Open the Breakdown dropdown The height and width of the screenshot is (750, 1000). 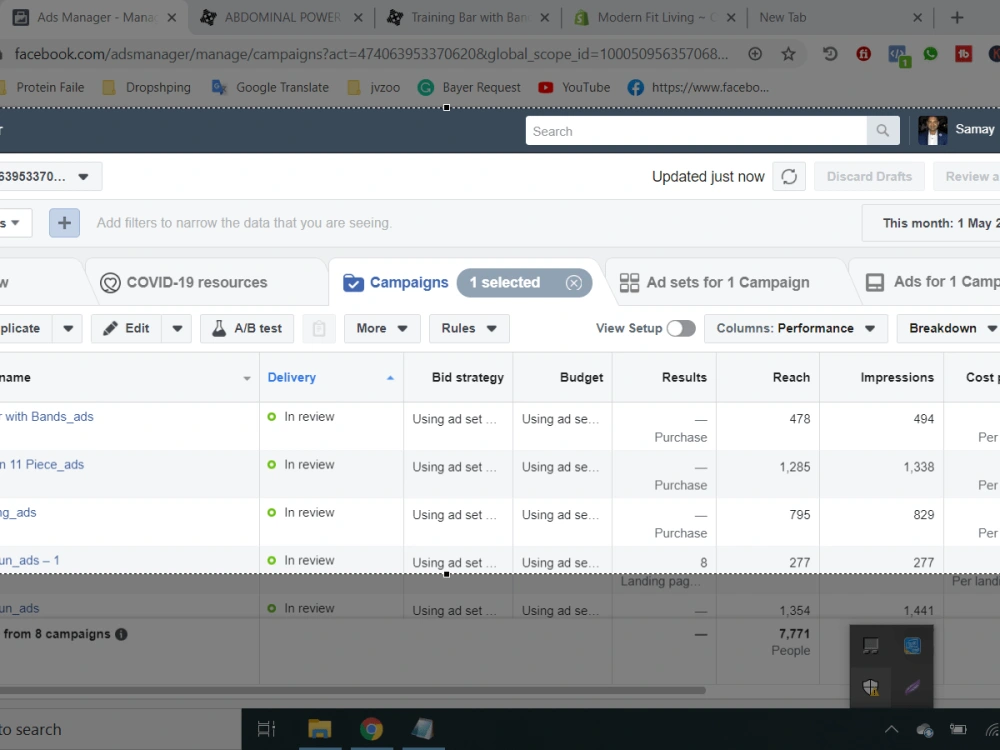tap(948, 328)
